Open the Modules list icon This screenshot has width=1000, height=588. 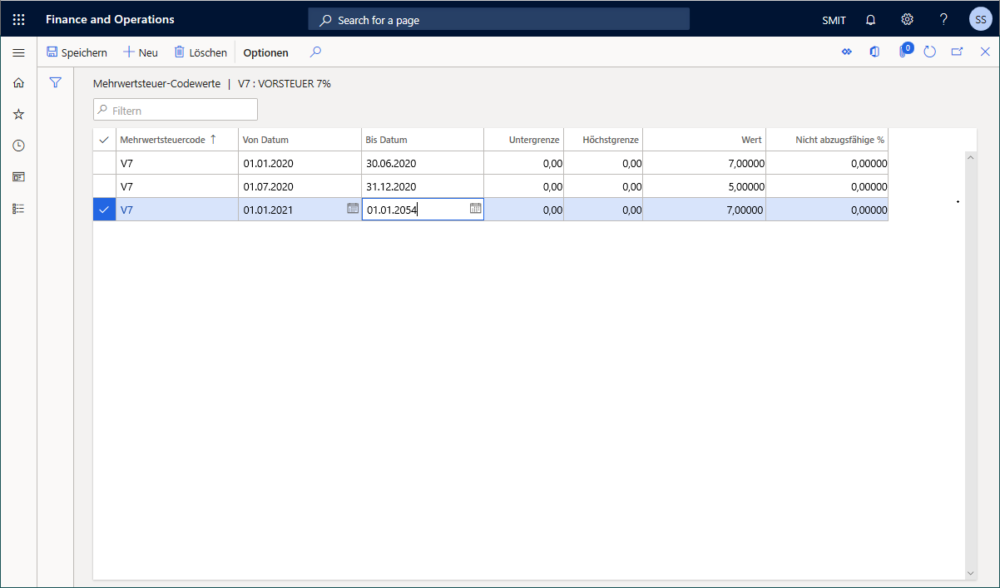tap(18, 208)
